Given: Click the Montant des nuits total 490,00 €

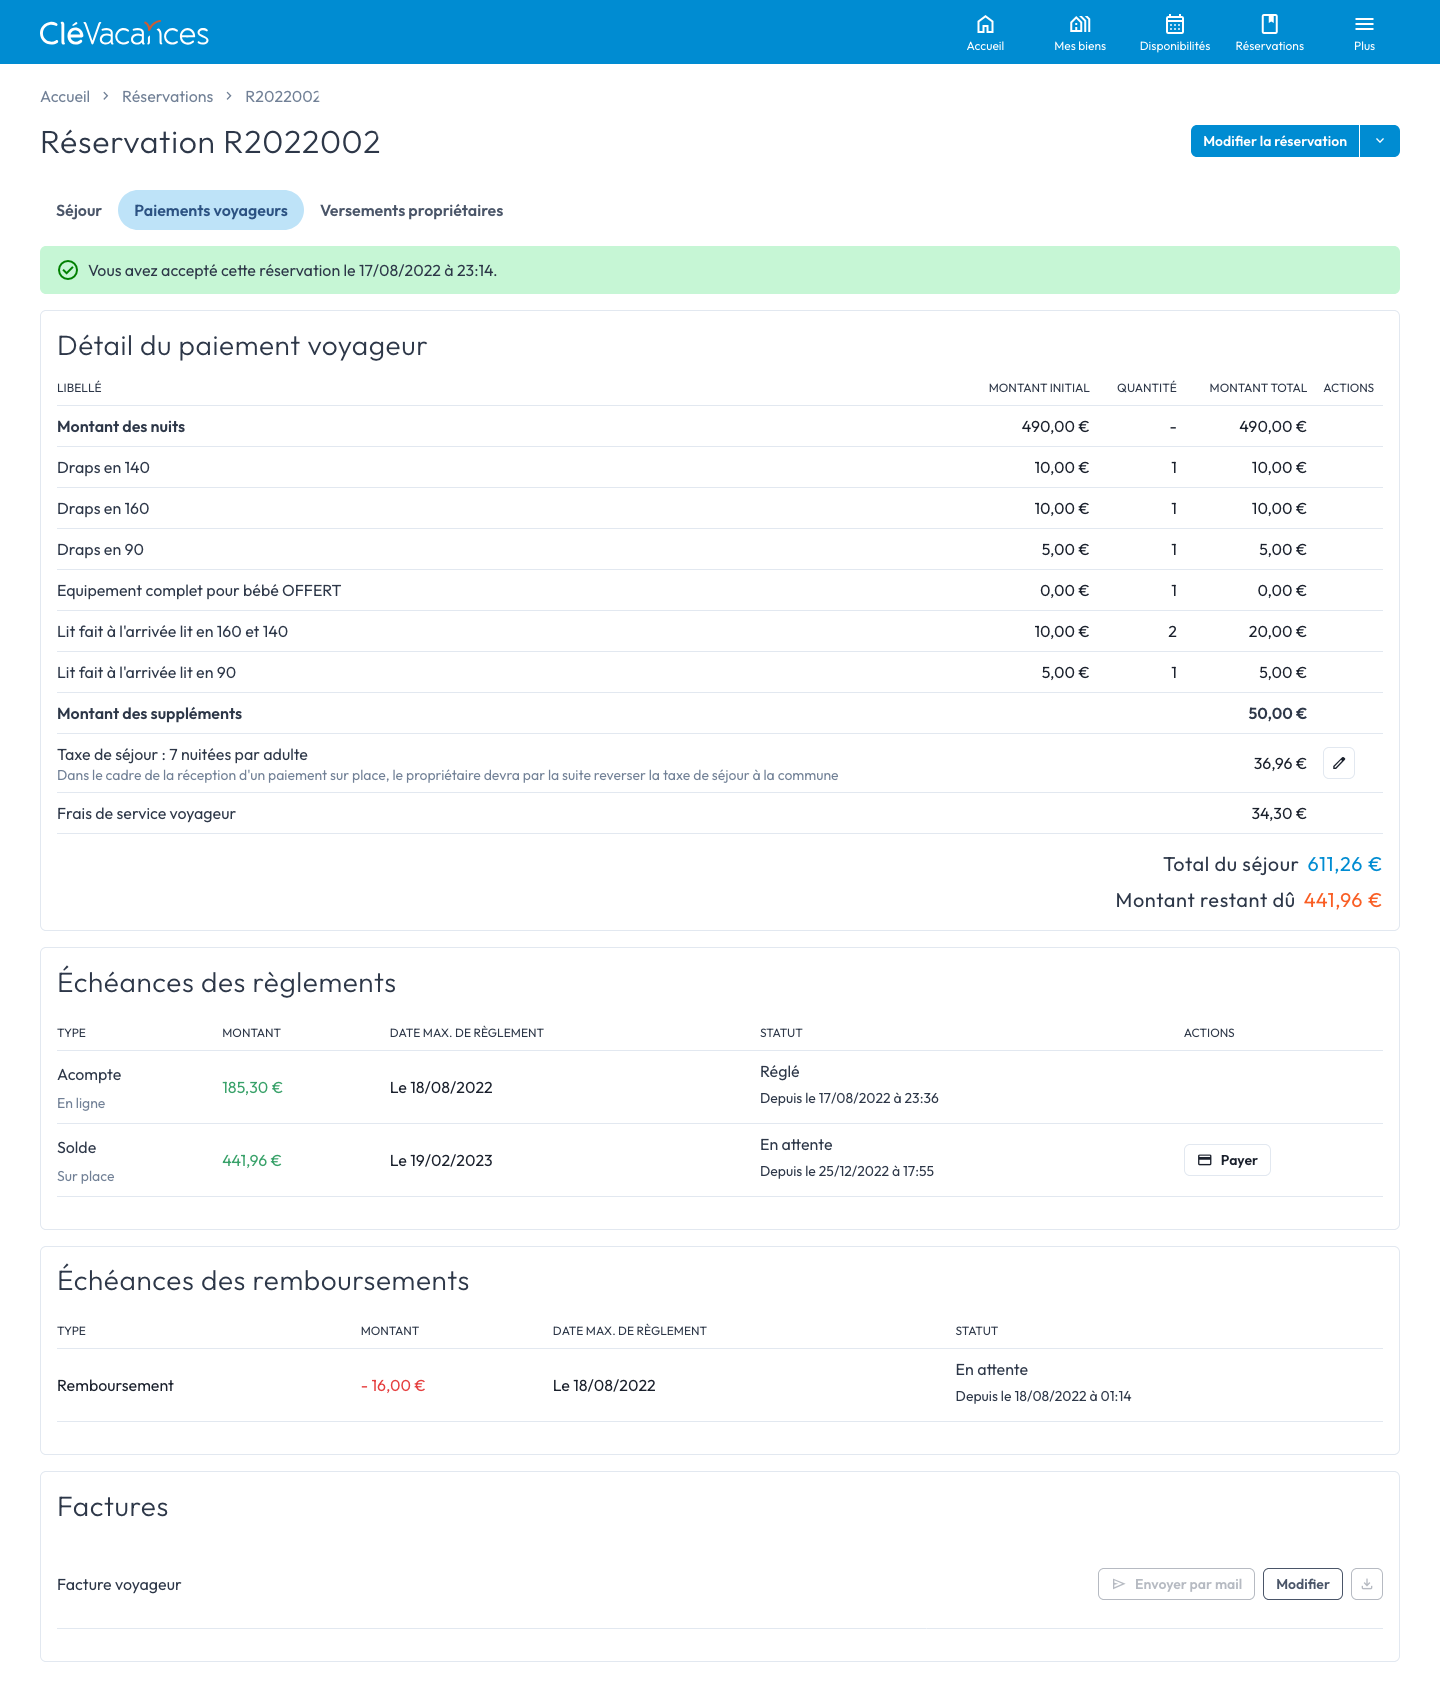Looking at the screenshot, I should [x=1273, y=426].
